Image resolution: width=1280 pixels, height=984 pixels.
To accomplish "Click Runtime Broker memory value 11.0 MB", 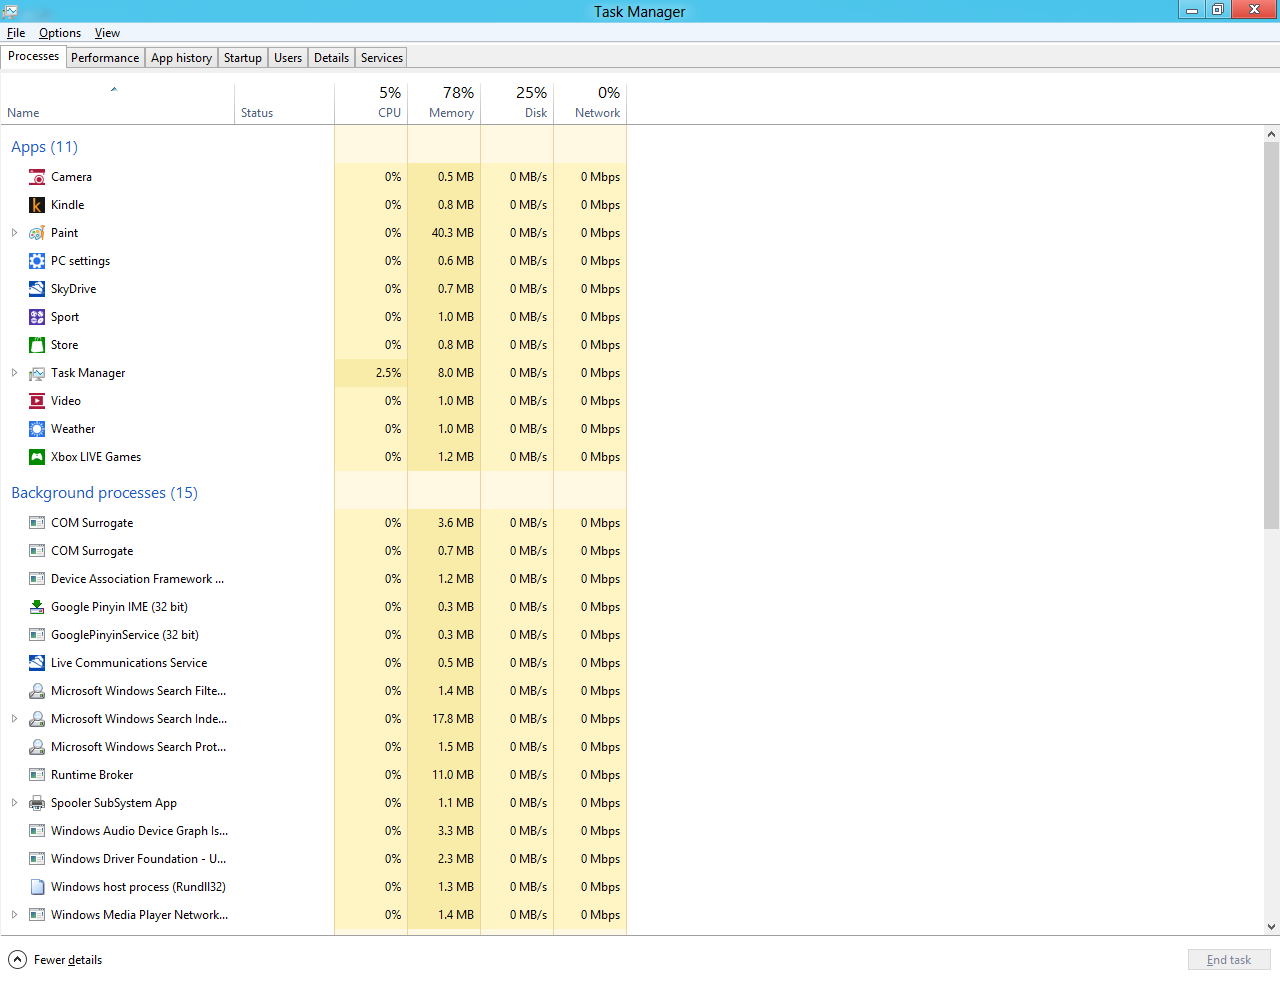I will coord(452,775).
